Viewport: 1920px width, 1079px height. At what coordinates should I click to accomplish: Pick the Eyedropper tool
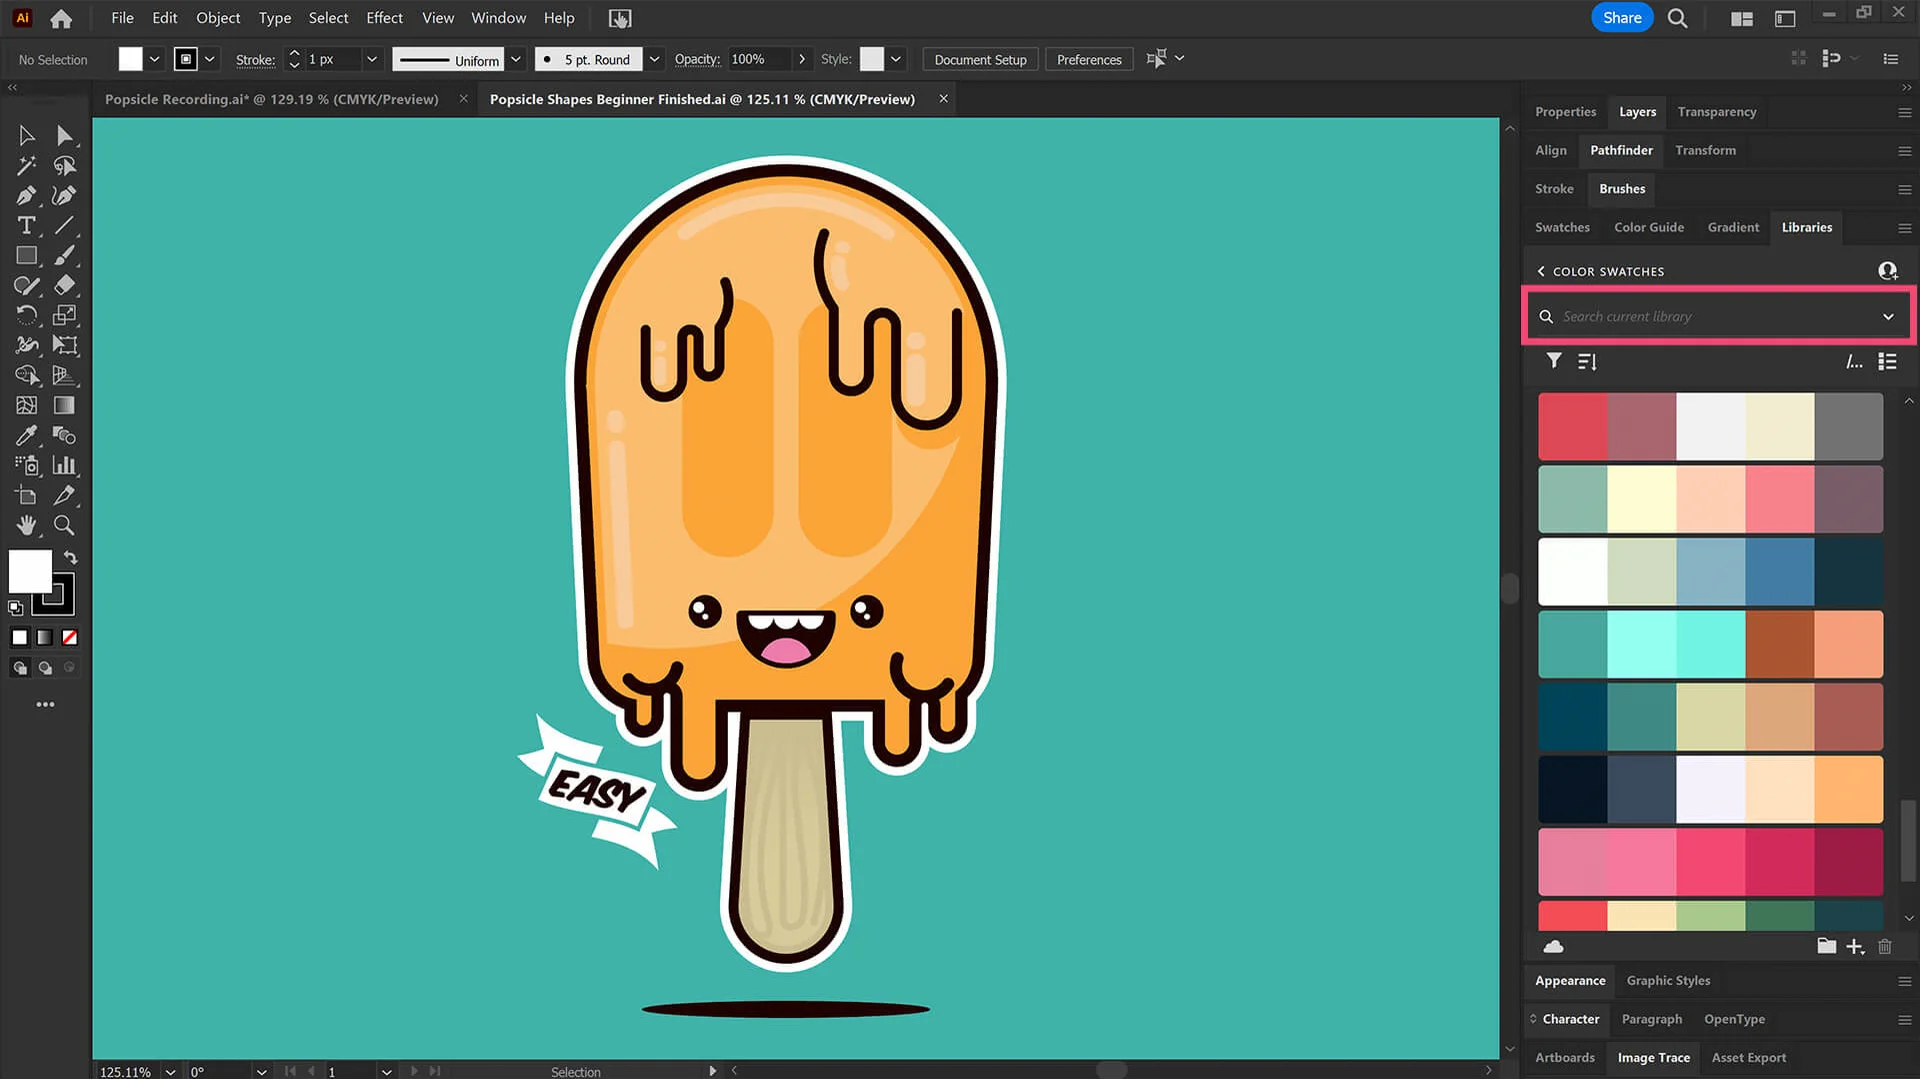pyautogui.click(x=26, y=436)
